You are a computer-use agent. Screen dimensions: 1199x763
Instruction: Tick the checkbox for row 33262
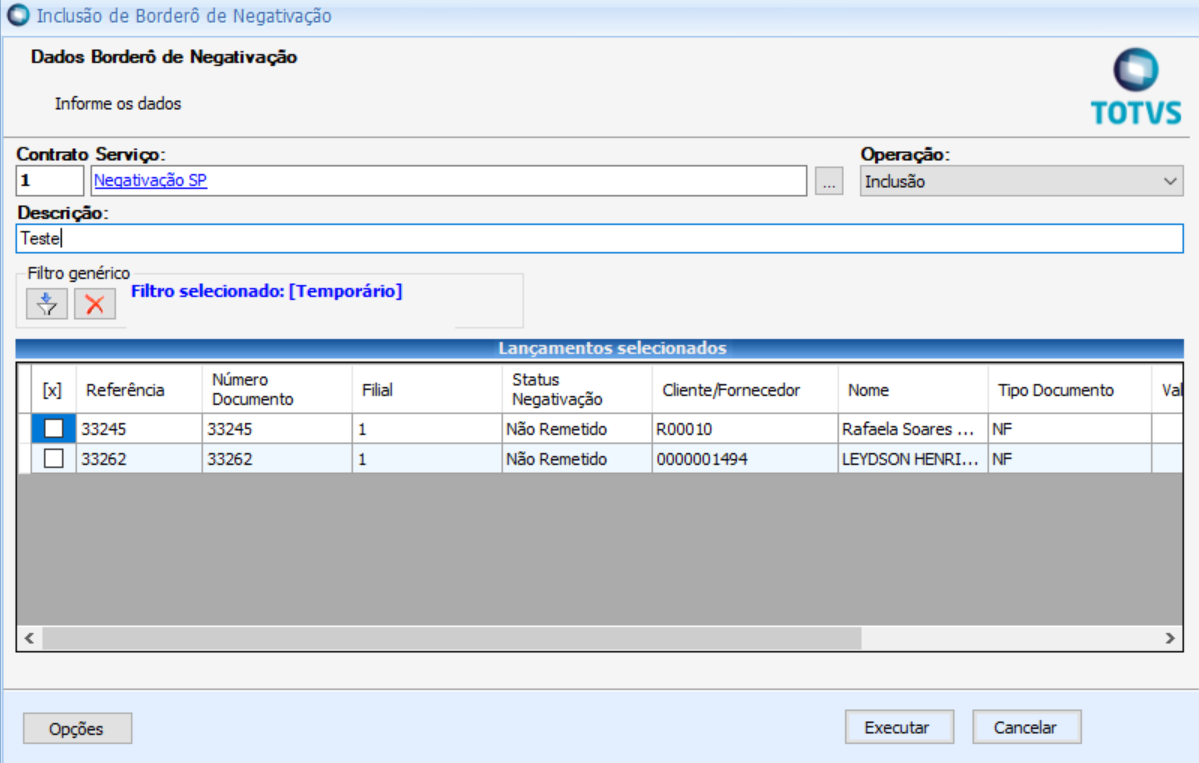54,459
